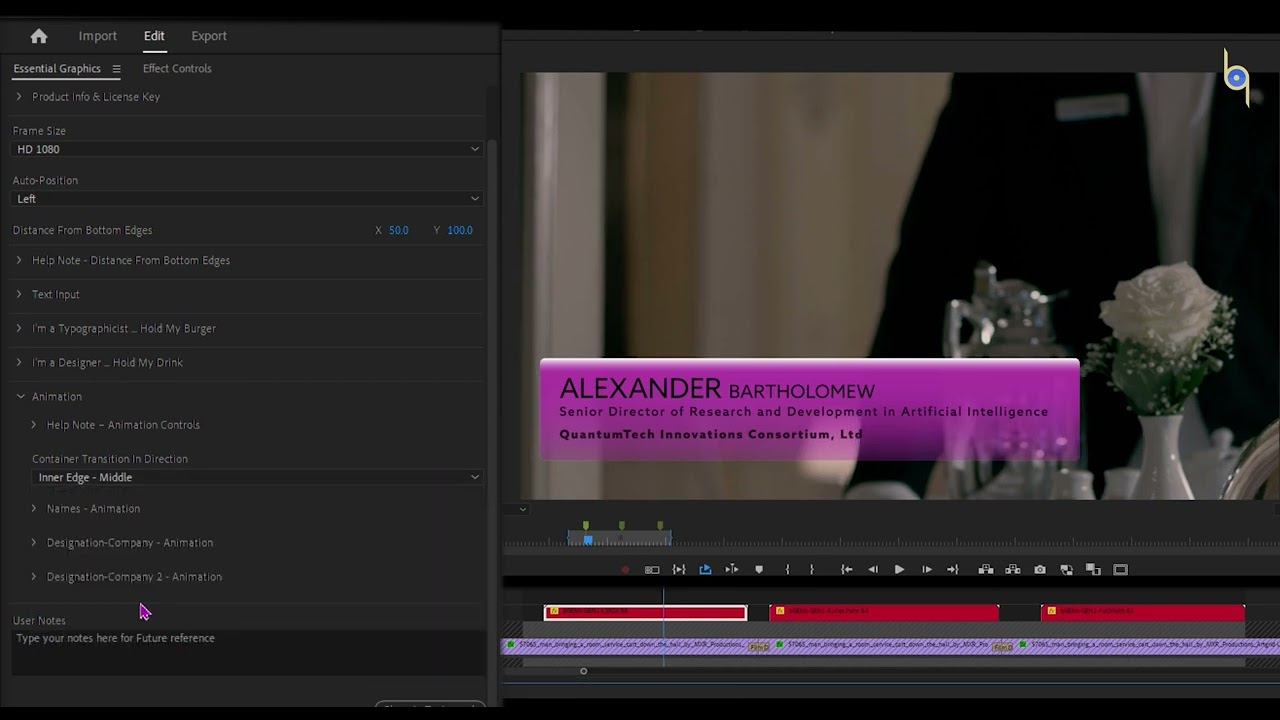Click the timeline zoom scrollbar handle
The image size is (1280, 720).
tap(584, 671)
